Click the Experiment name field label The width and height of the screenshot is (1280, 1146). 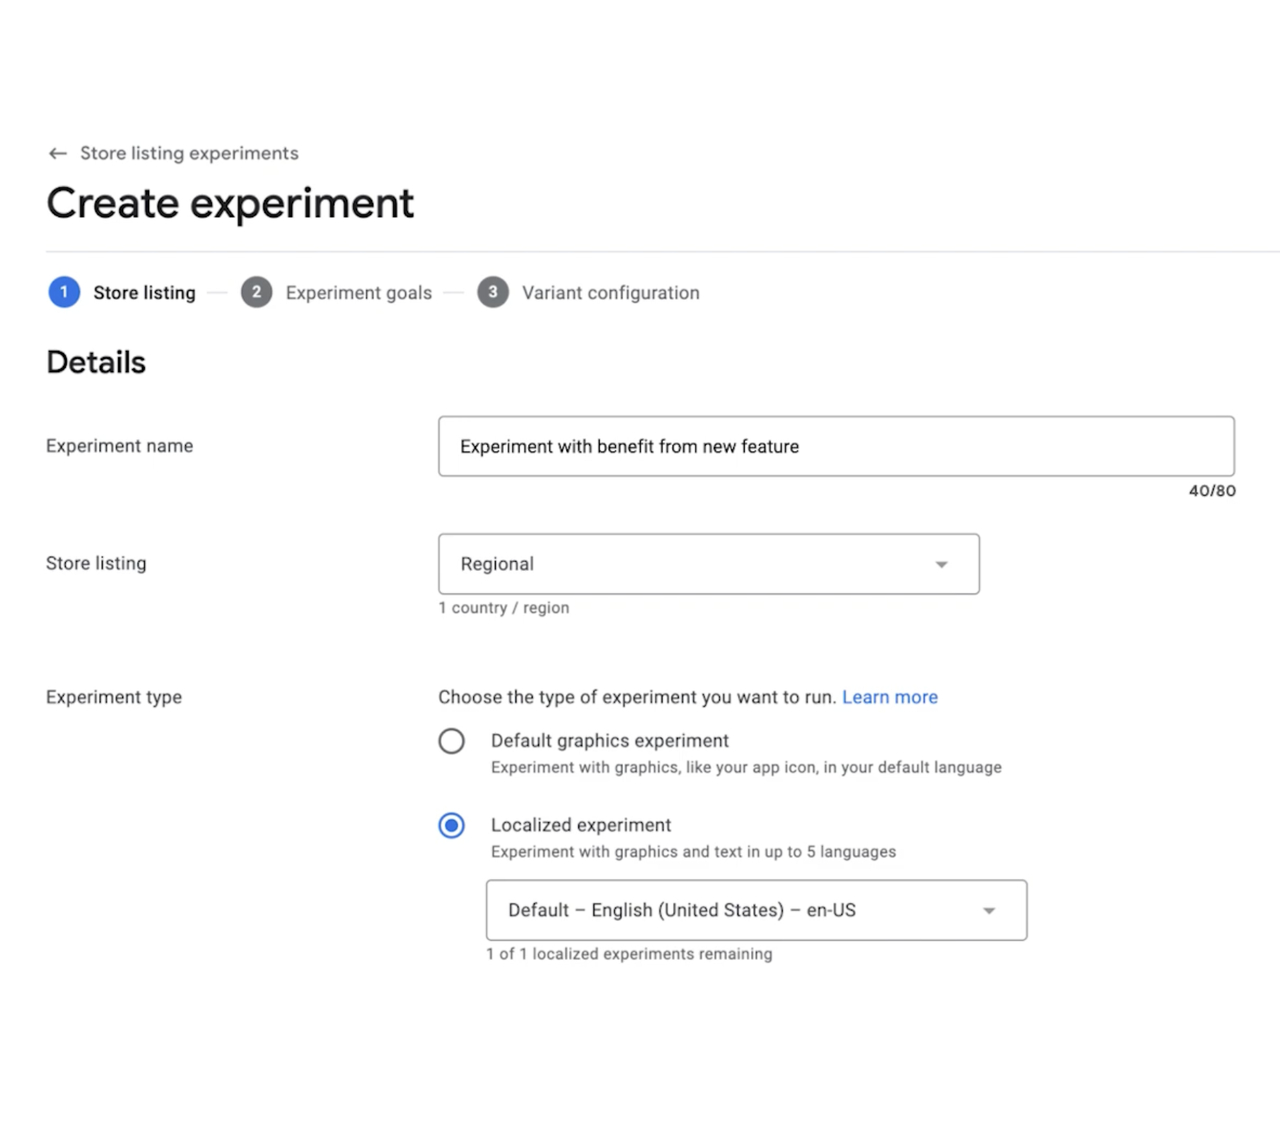click(x=119, y=446)
